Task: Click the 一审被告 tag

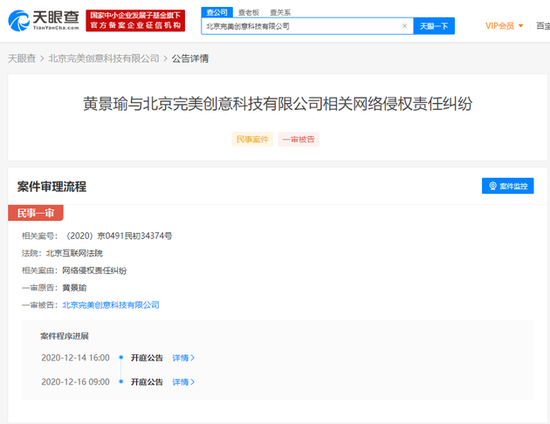Action: tap(299, 139)
